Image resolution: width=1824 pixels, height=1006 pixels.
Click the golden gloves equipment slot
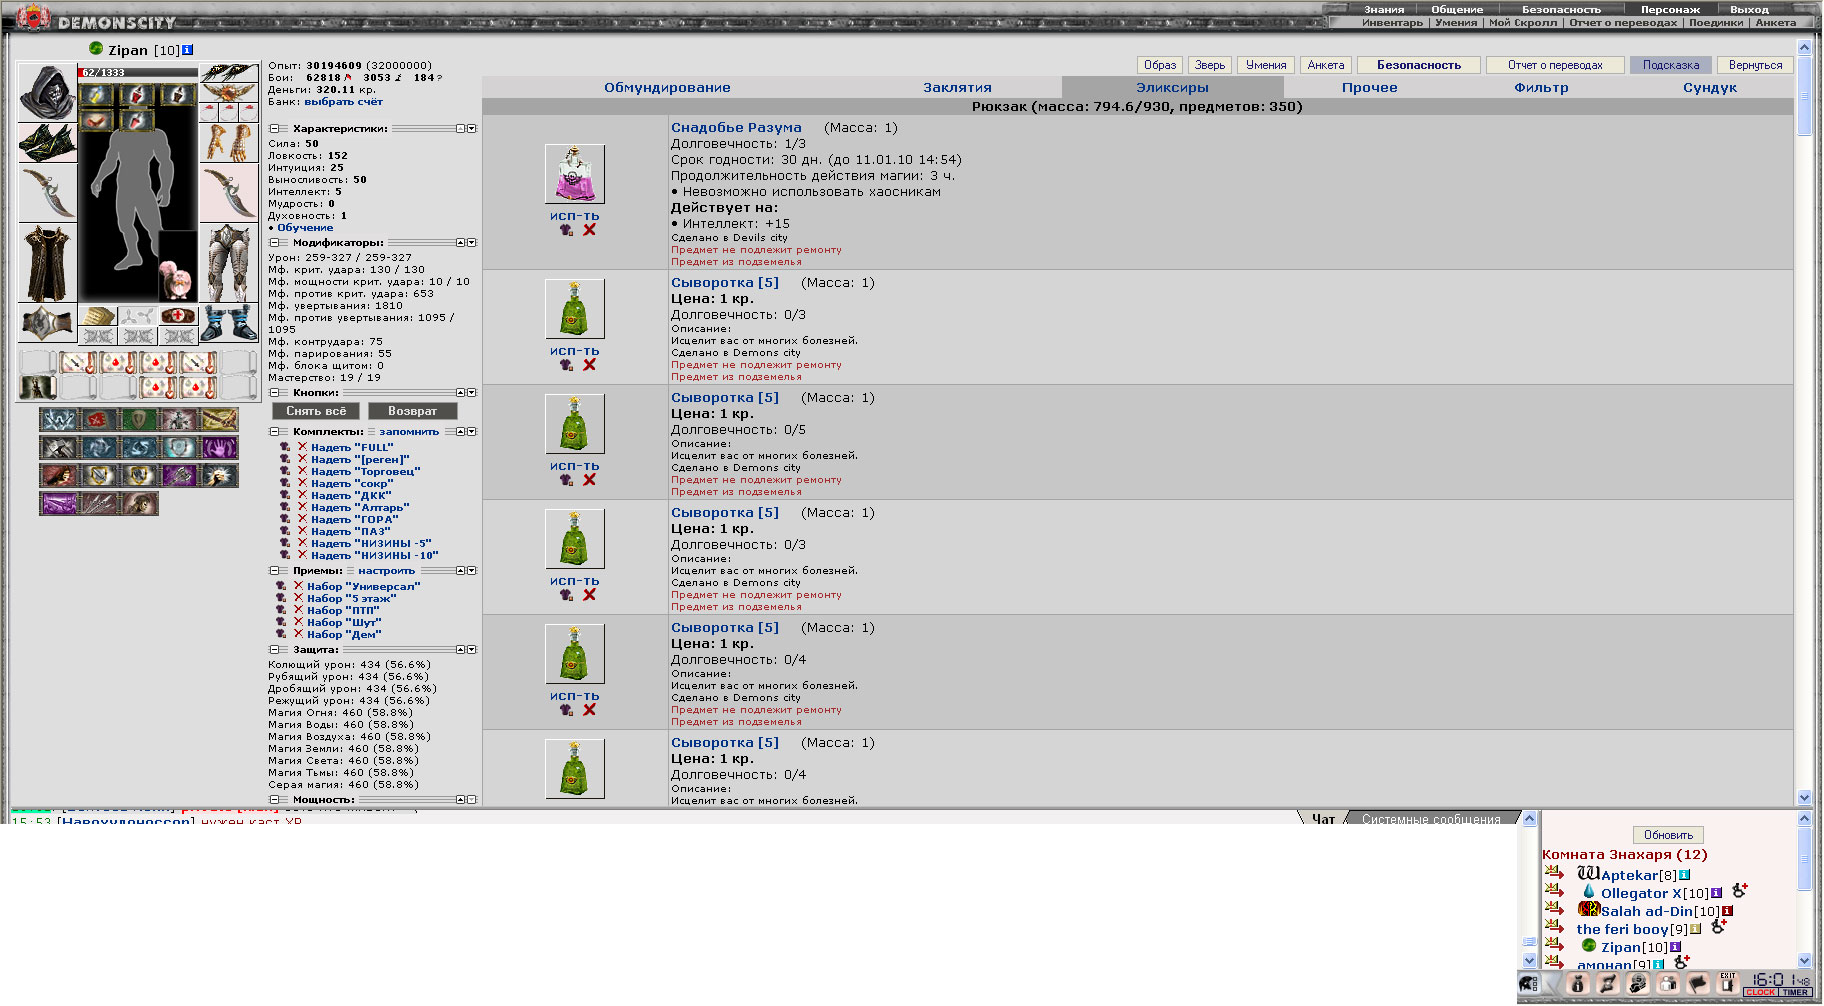click(x=229, y=142)
